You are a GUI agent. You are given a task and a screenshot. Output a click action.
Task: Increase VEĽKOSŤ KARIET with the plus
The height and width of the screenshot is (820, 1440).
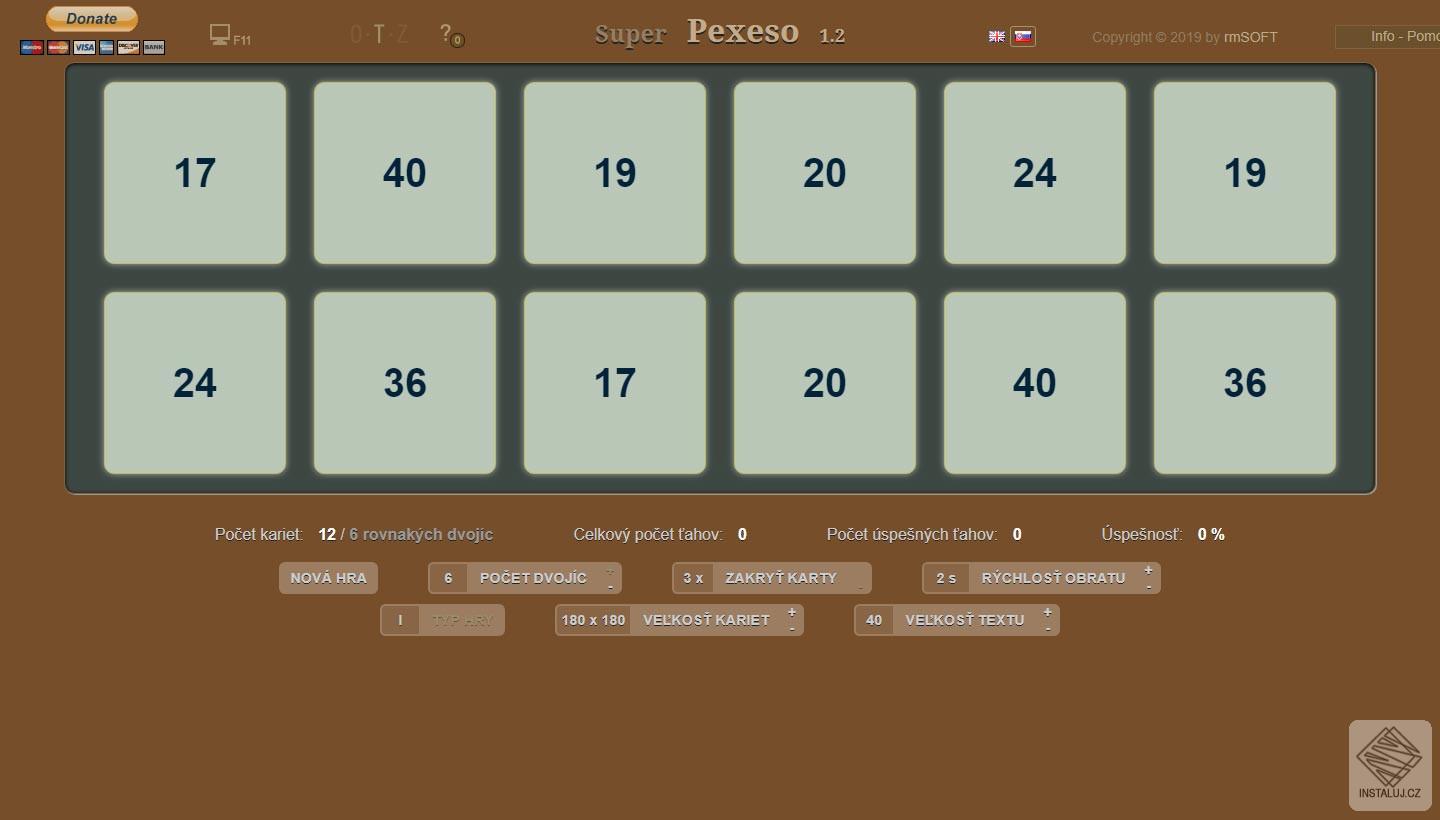click(792, 613)
